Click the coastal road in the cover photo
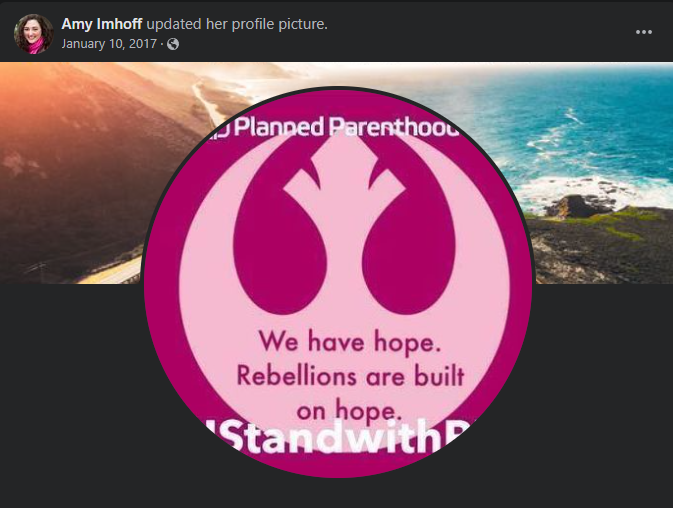Image resolution: width=673 pixels, height=508 pixels. 208,101
